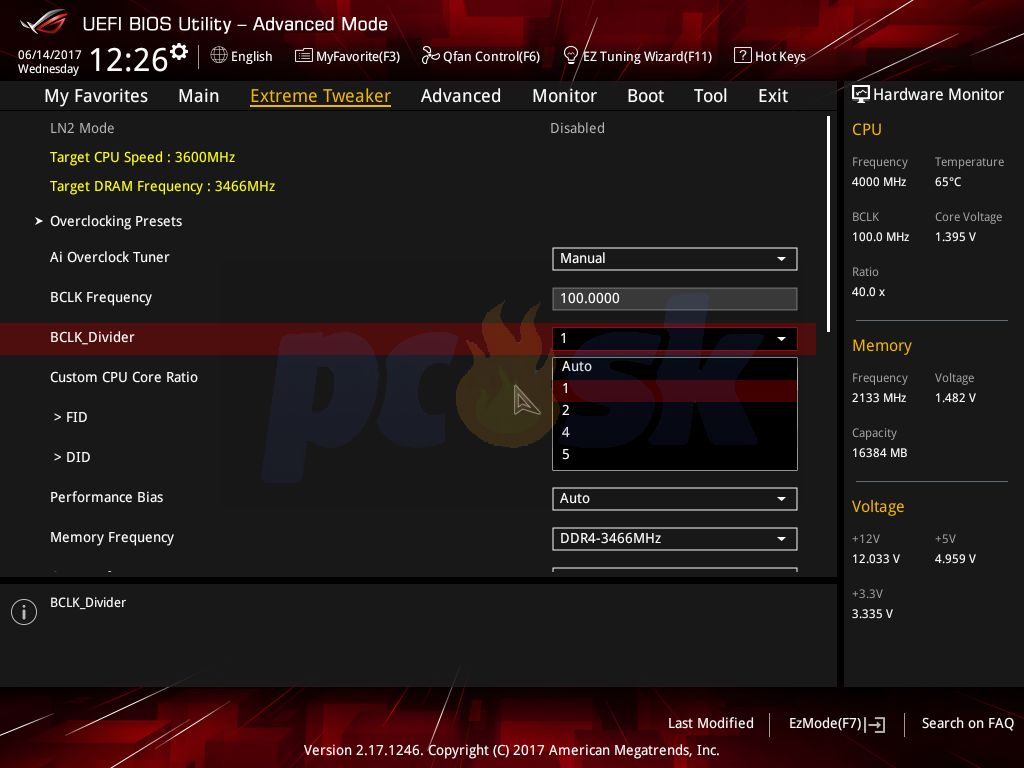Expand Overclocking Presets submenu

tap(116, 221)
